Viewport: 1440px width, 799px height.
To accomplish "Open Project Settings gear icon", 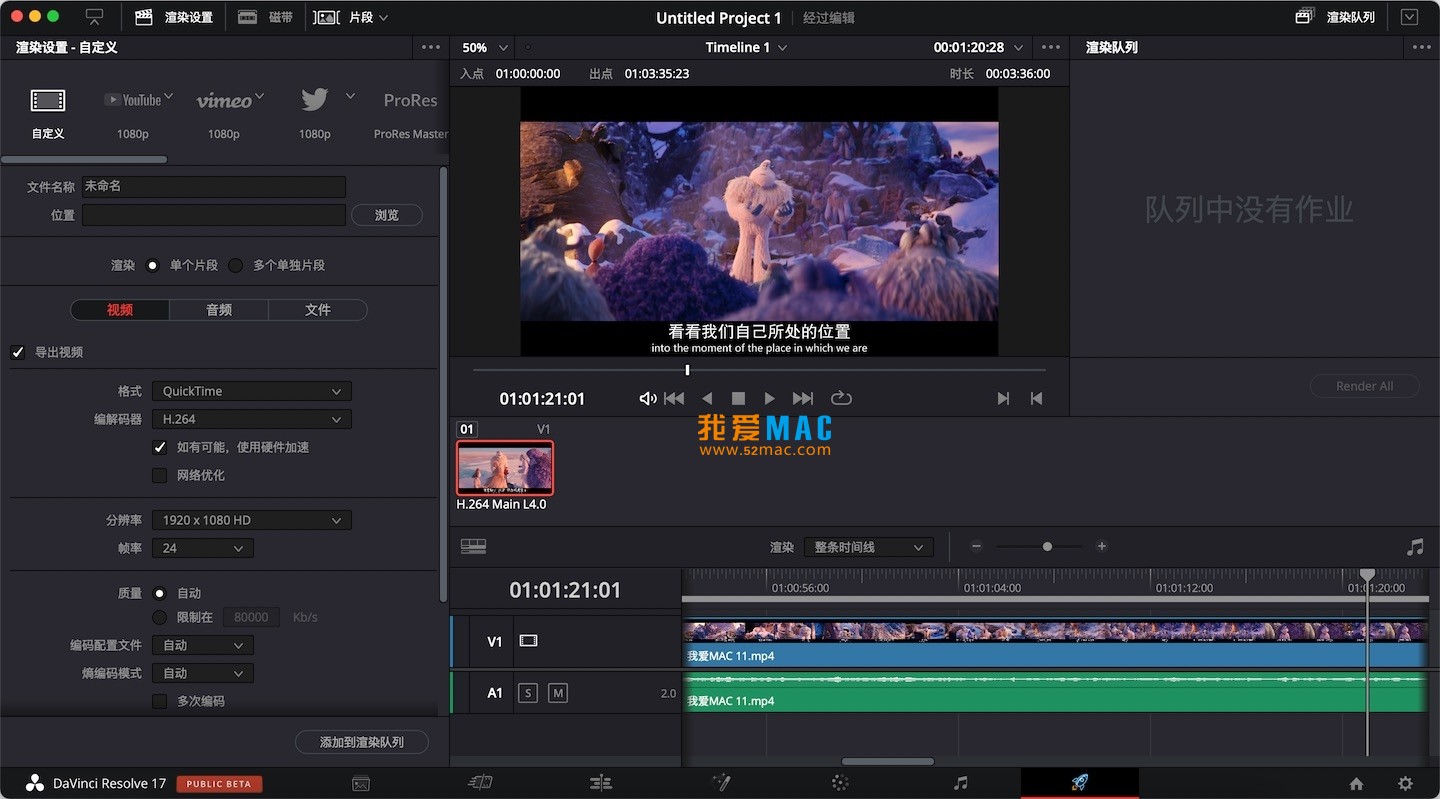I will tap(1405, 784).
